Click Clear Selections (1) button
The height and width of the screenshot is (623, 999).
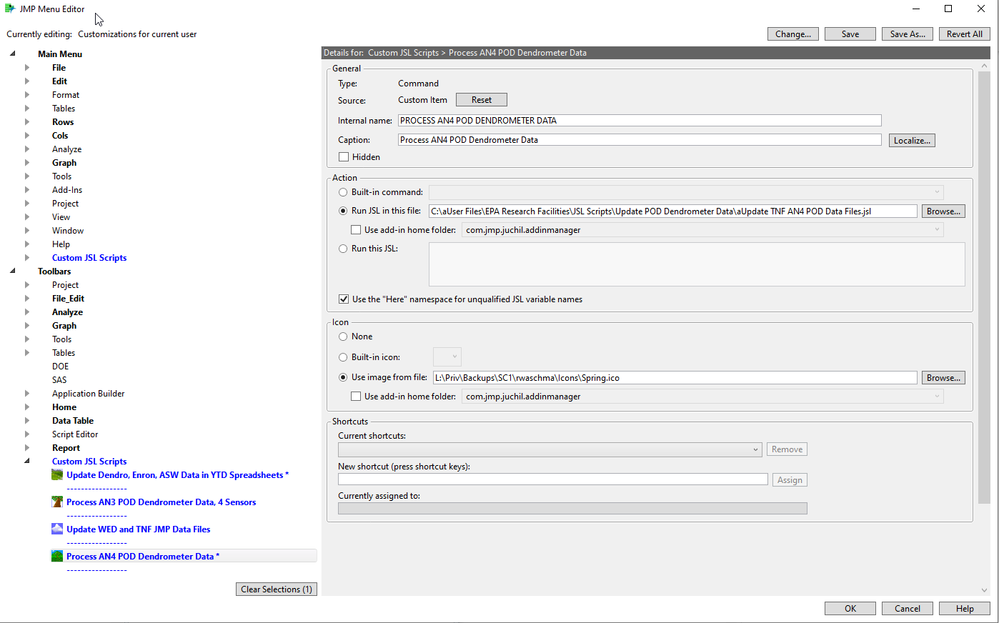pos(277,589)
